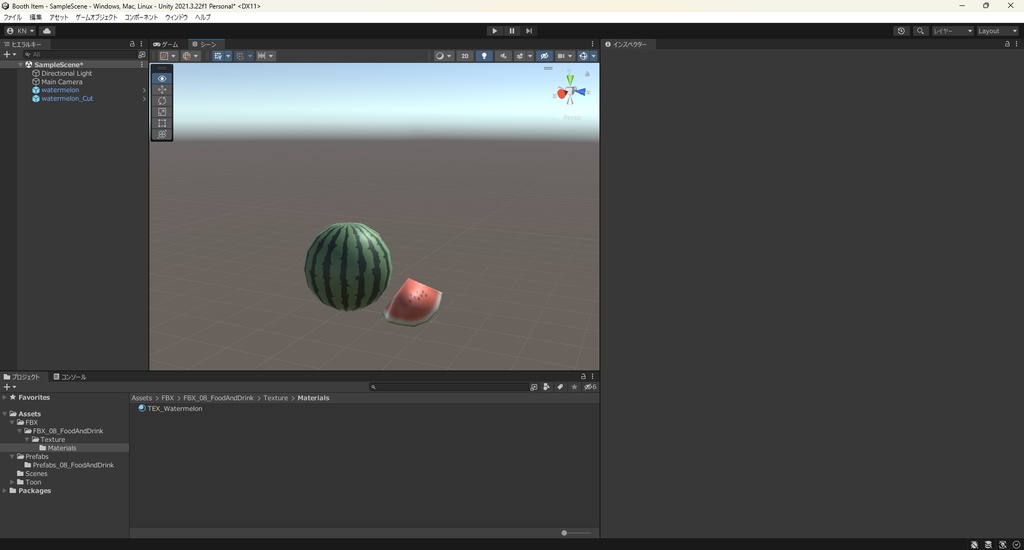
Task: Toggle scene effects button
Action: click(520, 56)
